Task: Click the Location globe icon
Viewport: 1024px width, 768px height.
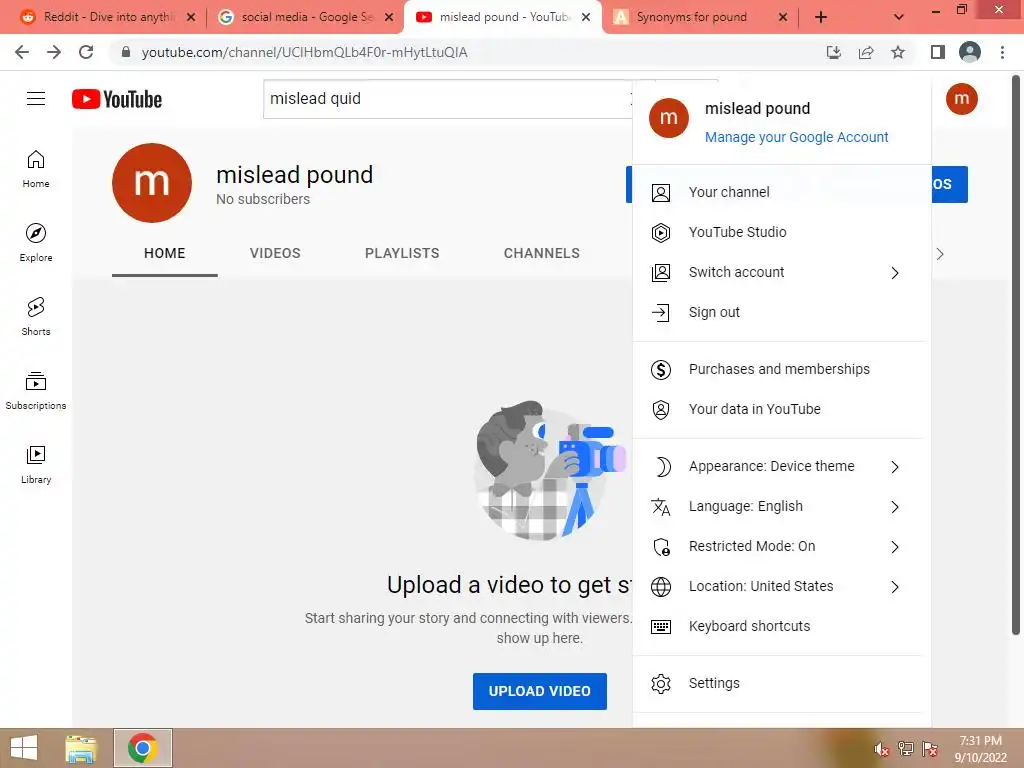Action: click(x=660, y=586)
